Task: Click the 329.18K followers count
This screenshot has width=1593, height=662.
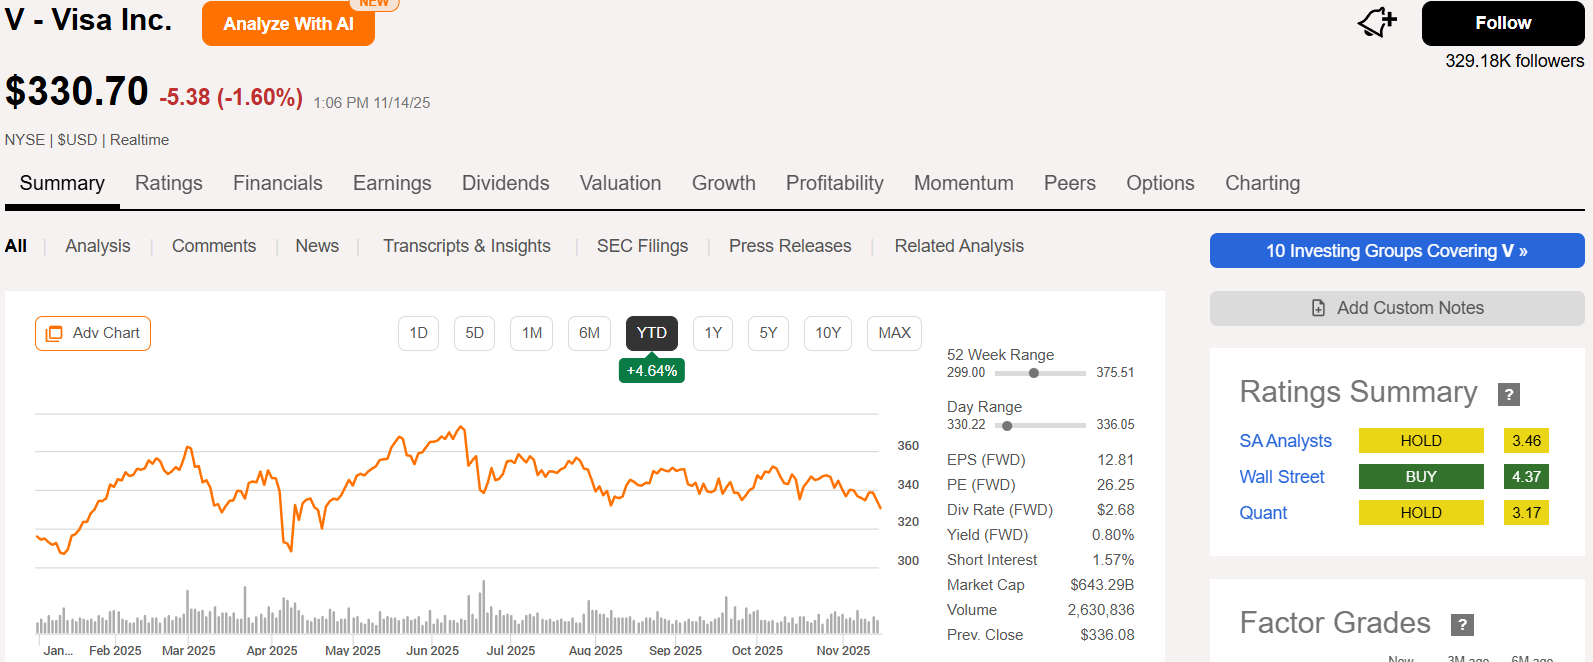Action: click(x=1514, y=61)
